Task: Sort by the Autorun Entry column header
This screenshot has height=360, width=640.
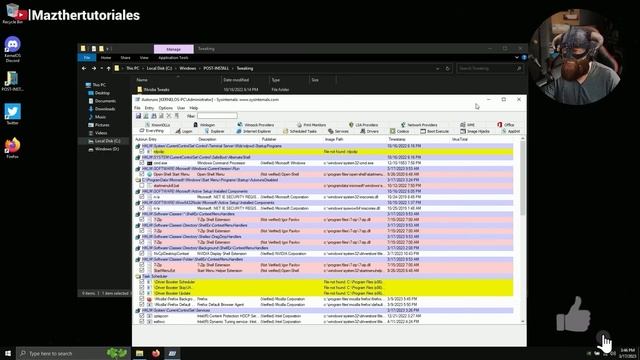Action: pyautogui.click(x=165, y=140)
